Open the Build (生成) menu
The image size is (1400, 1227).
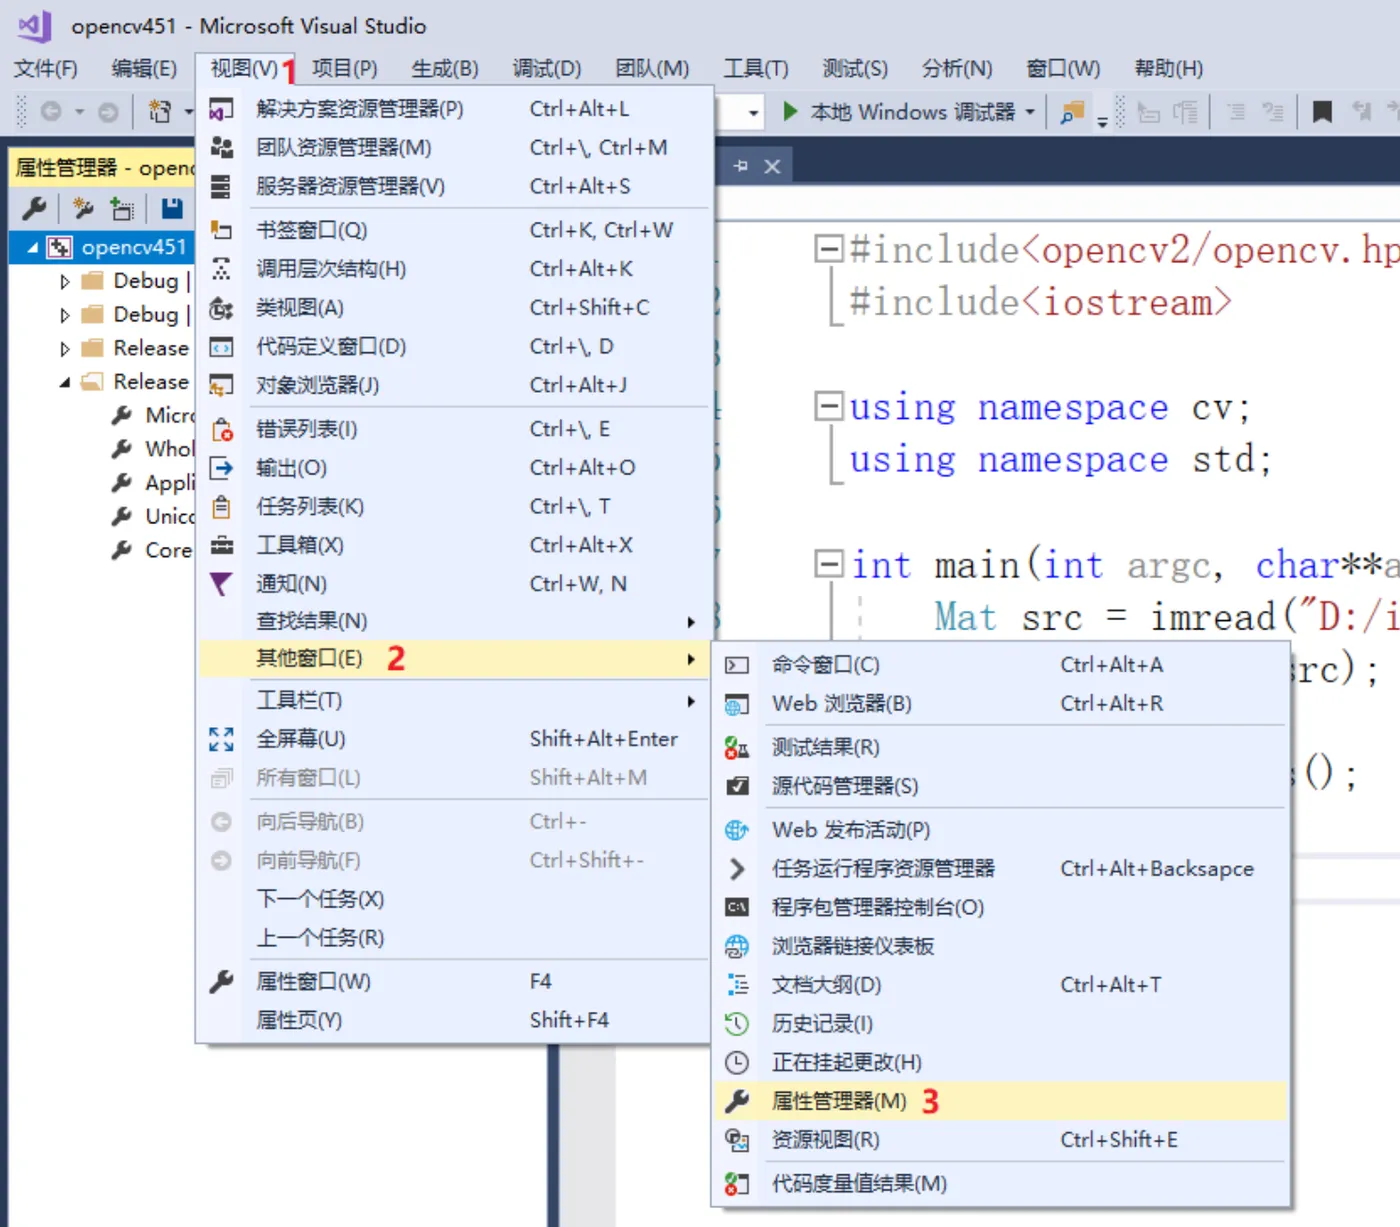[x=445, y=68]
